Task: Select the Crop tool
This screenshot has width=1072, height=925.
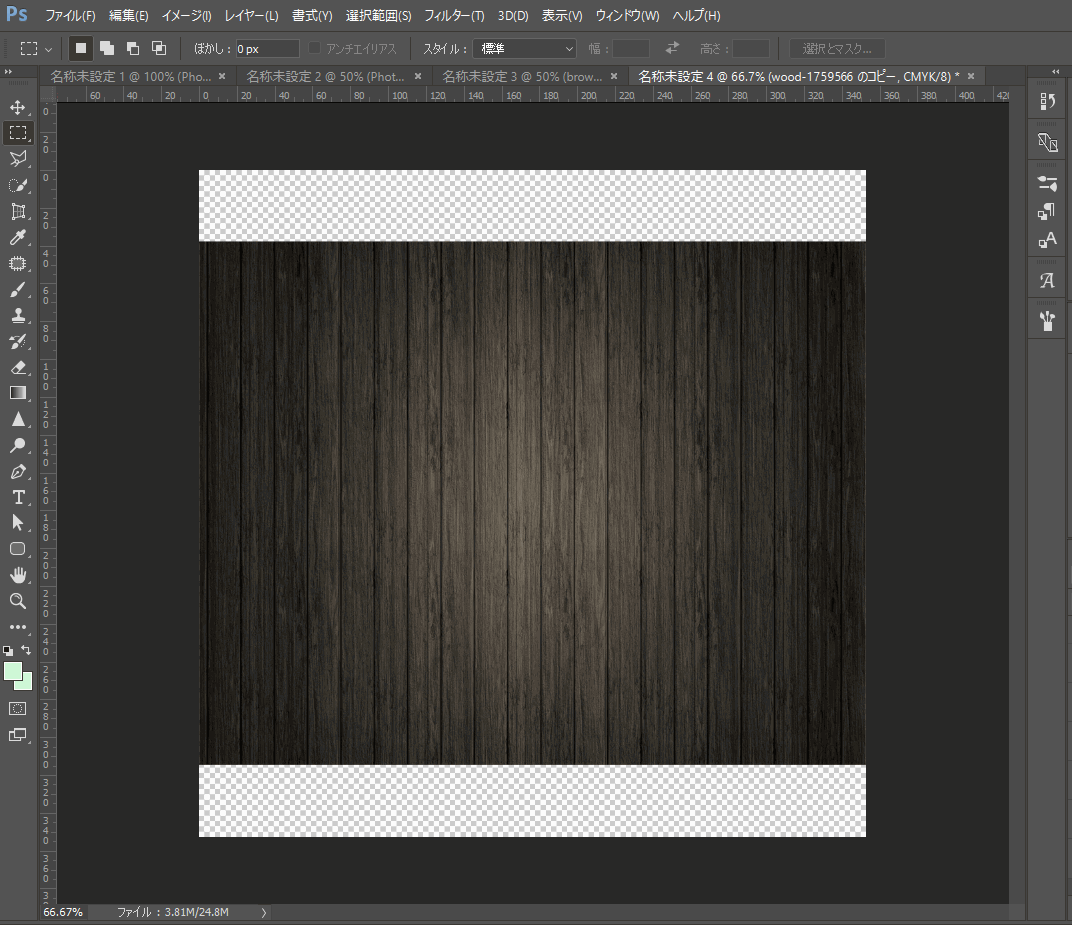Action: click(18, 211)
